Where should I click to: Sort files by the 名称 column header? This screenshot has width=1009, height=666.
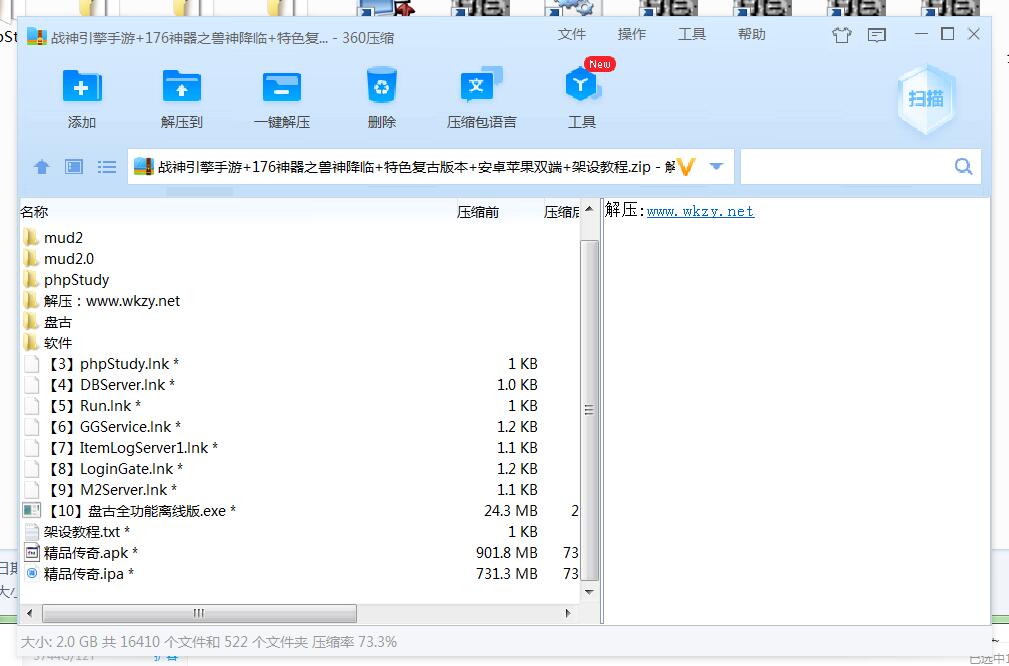(x=35, y=212)
